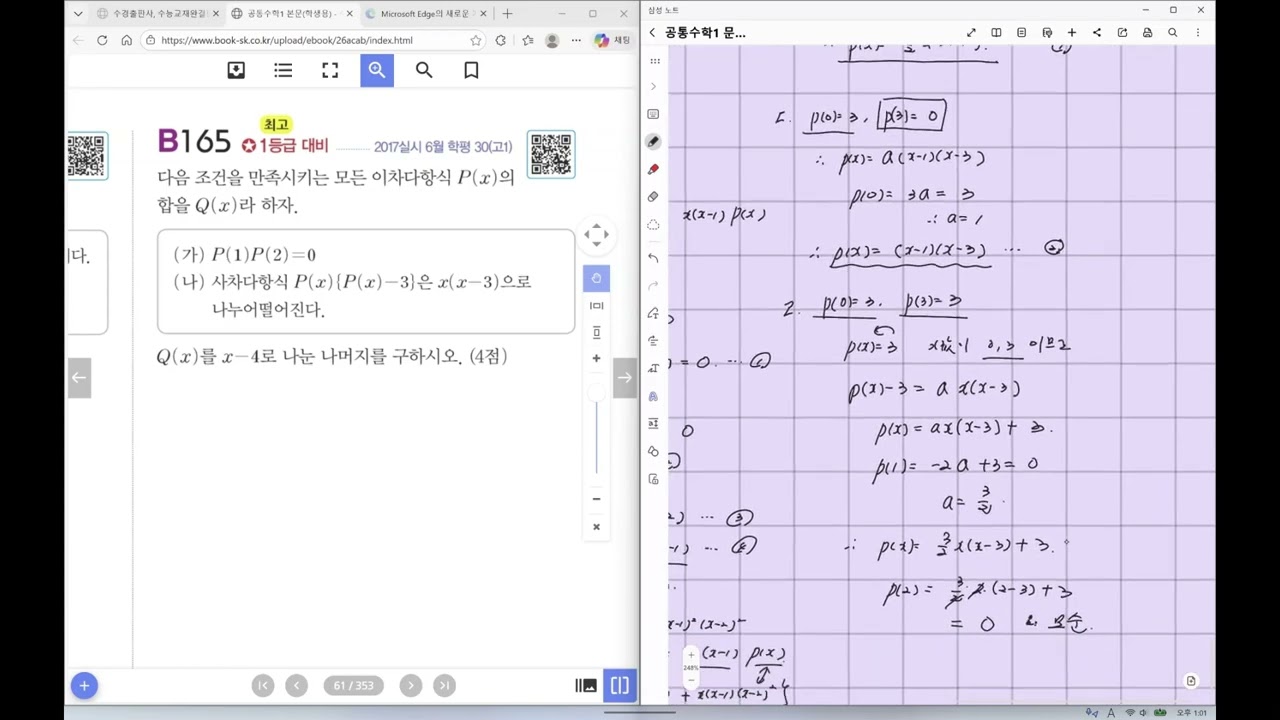This screenshot has width=1280, height=720.
Task: Jump to the first ebook page
Action: tap(263, 685)
